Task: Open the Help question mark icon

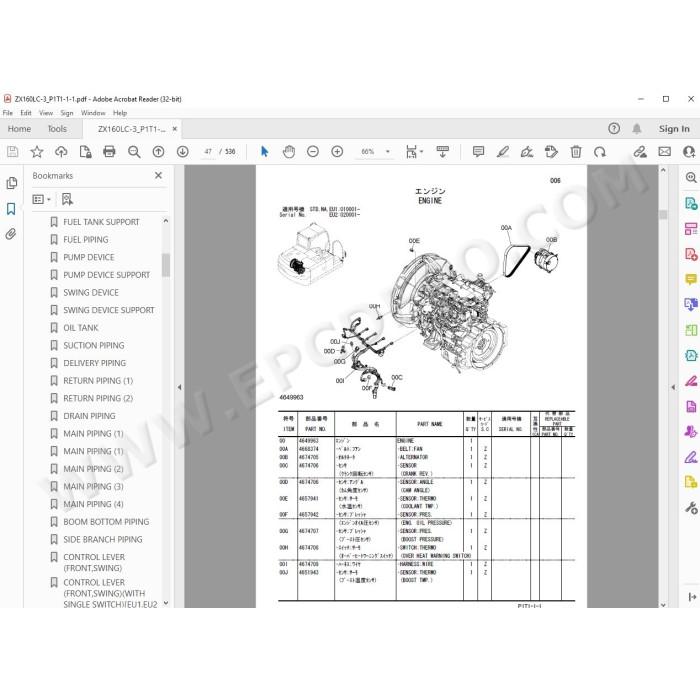Action: point(614,129)
